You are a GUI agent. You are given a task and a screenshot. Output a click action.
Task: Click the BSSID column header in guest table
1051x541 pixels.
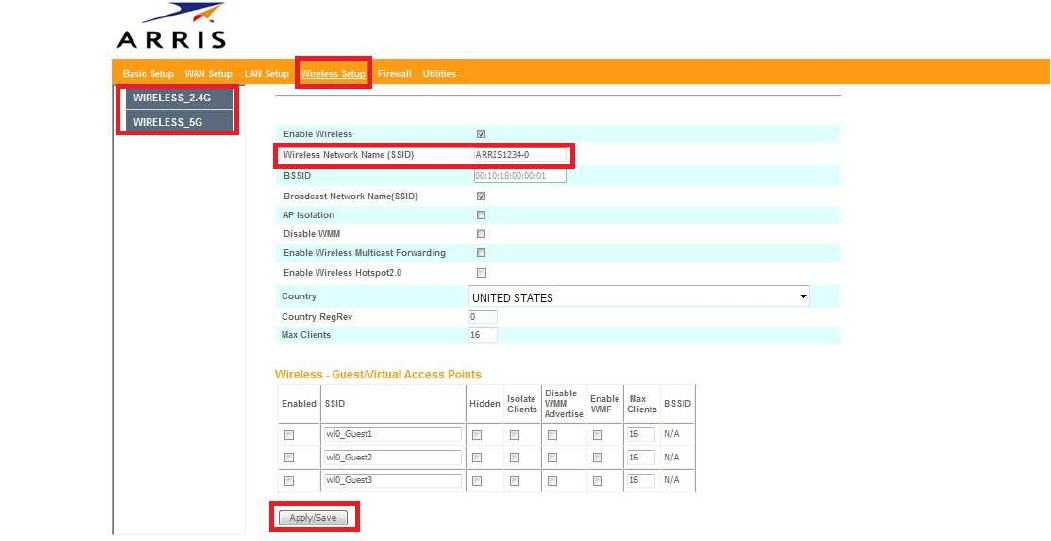pyautogui.click(x=678, y=404)
